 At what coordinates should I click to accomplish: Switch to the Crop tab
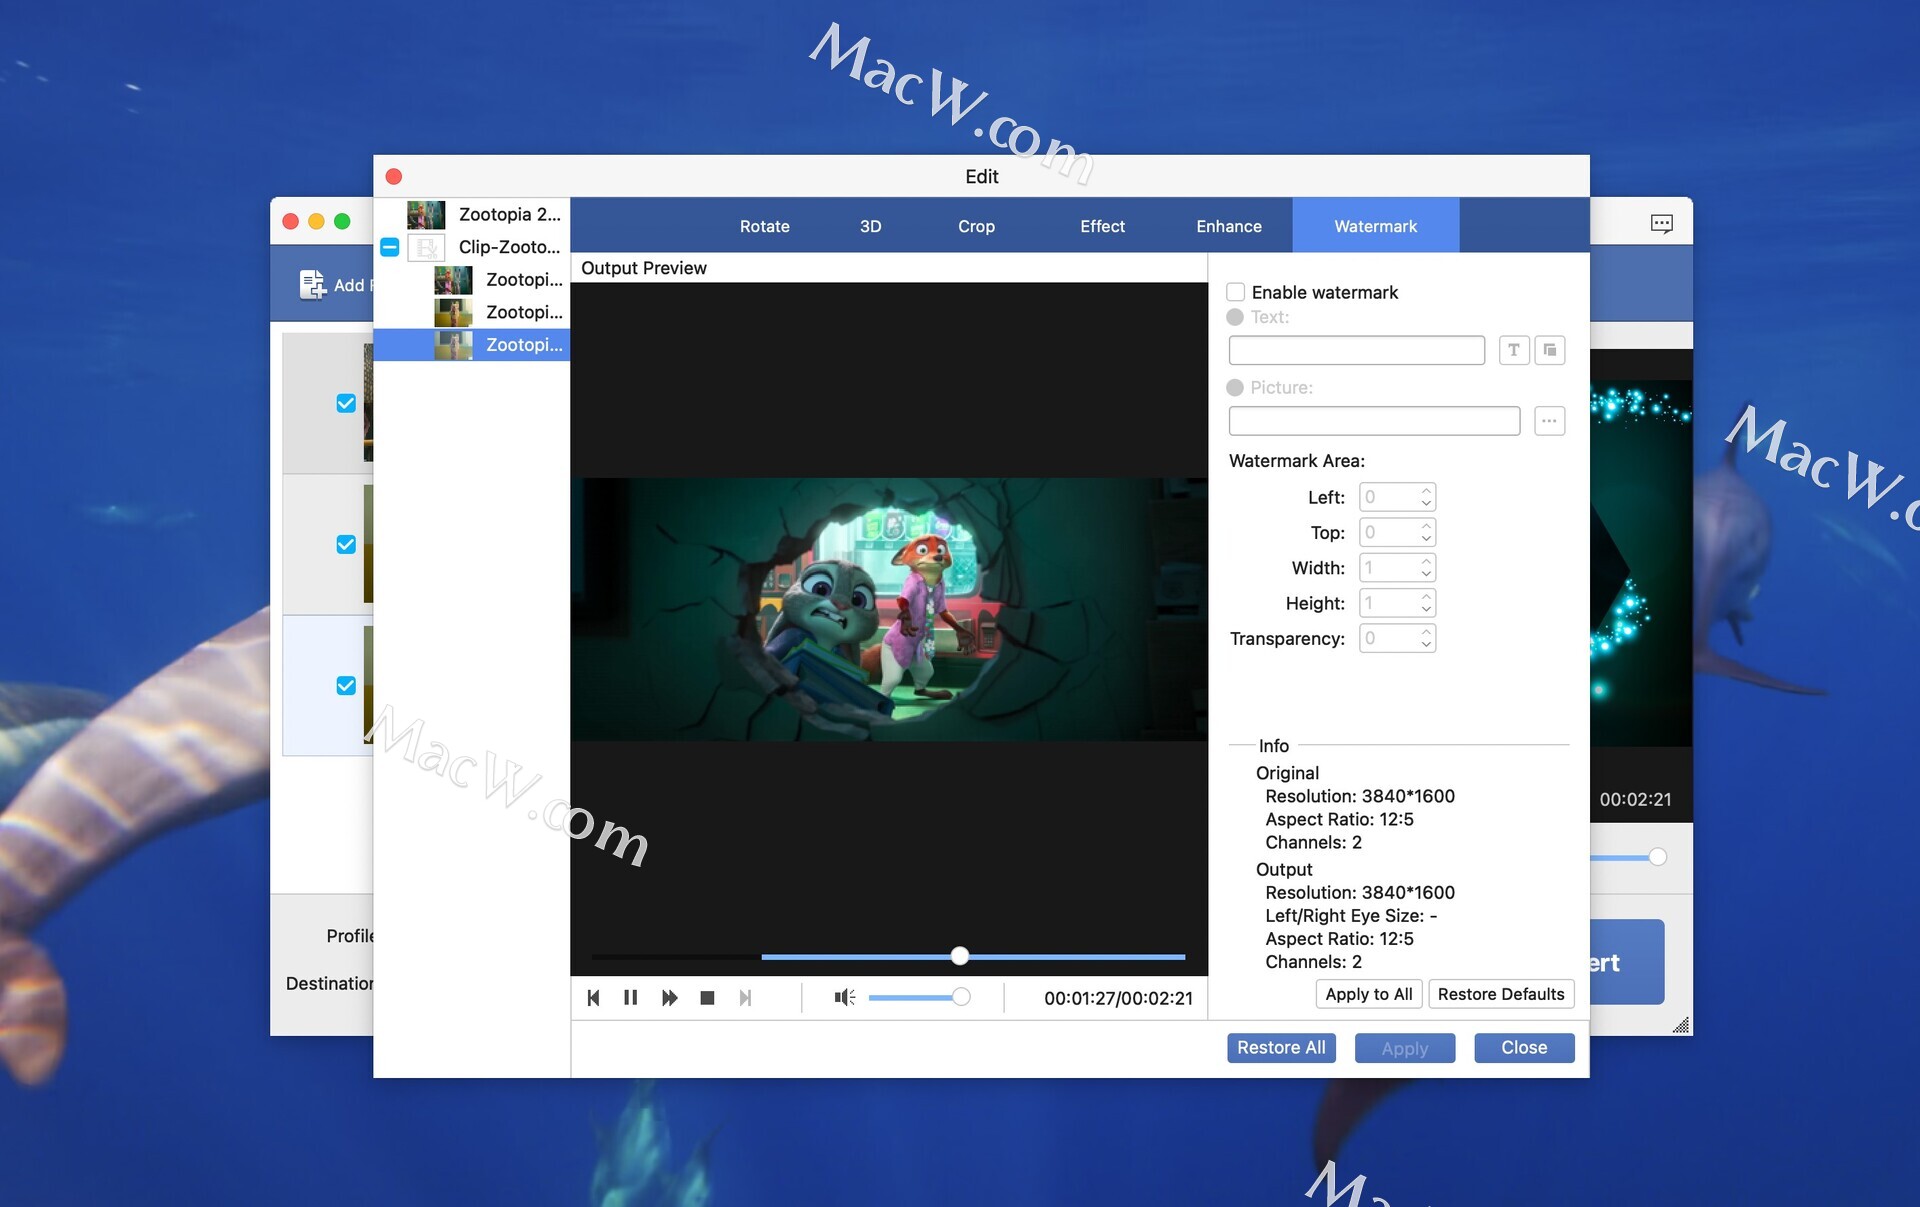pos(975,226)
